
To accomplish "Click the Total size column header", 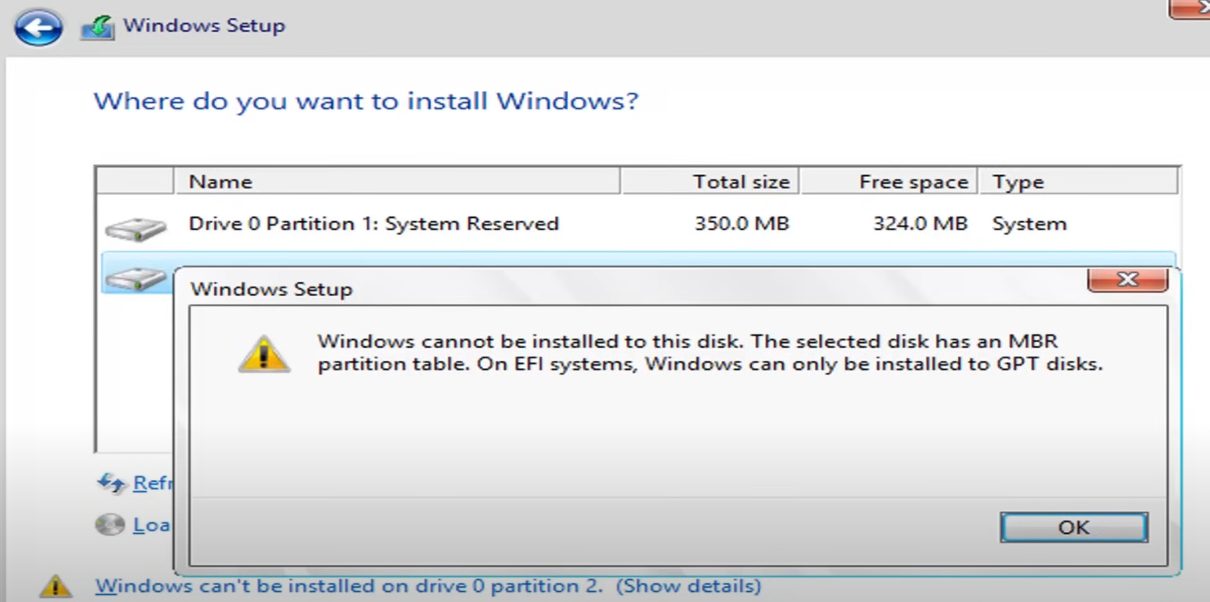I will [709, 181].
